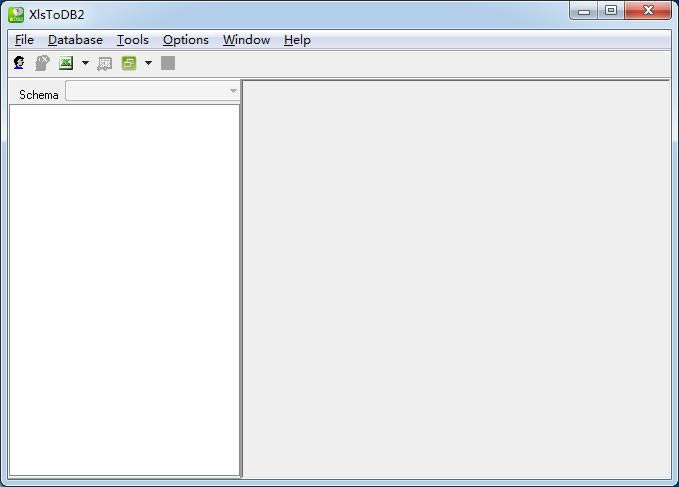Click the gray stop square icon
Screen dimensions: 679x487
tap(168, 63)
